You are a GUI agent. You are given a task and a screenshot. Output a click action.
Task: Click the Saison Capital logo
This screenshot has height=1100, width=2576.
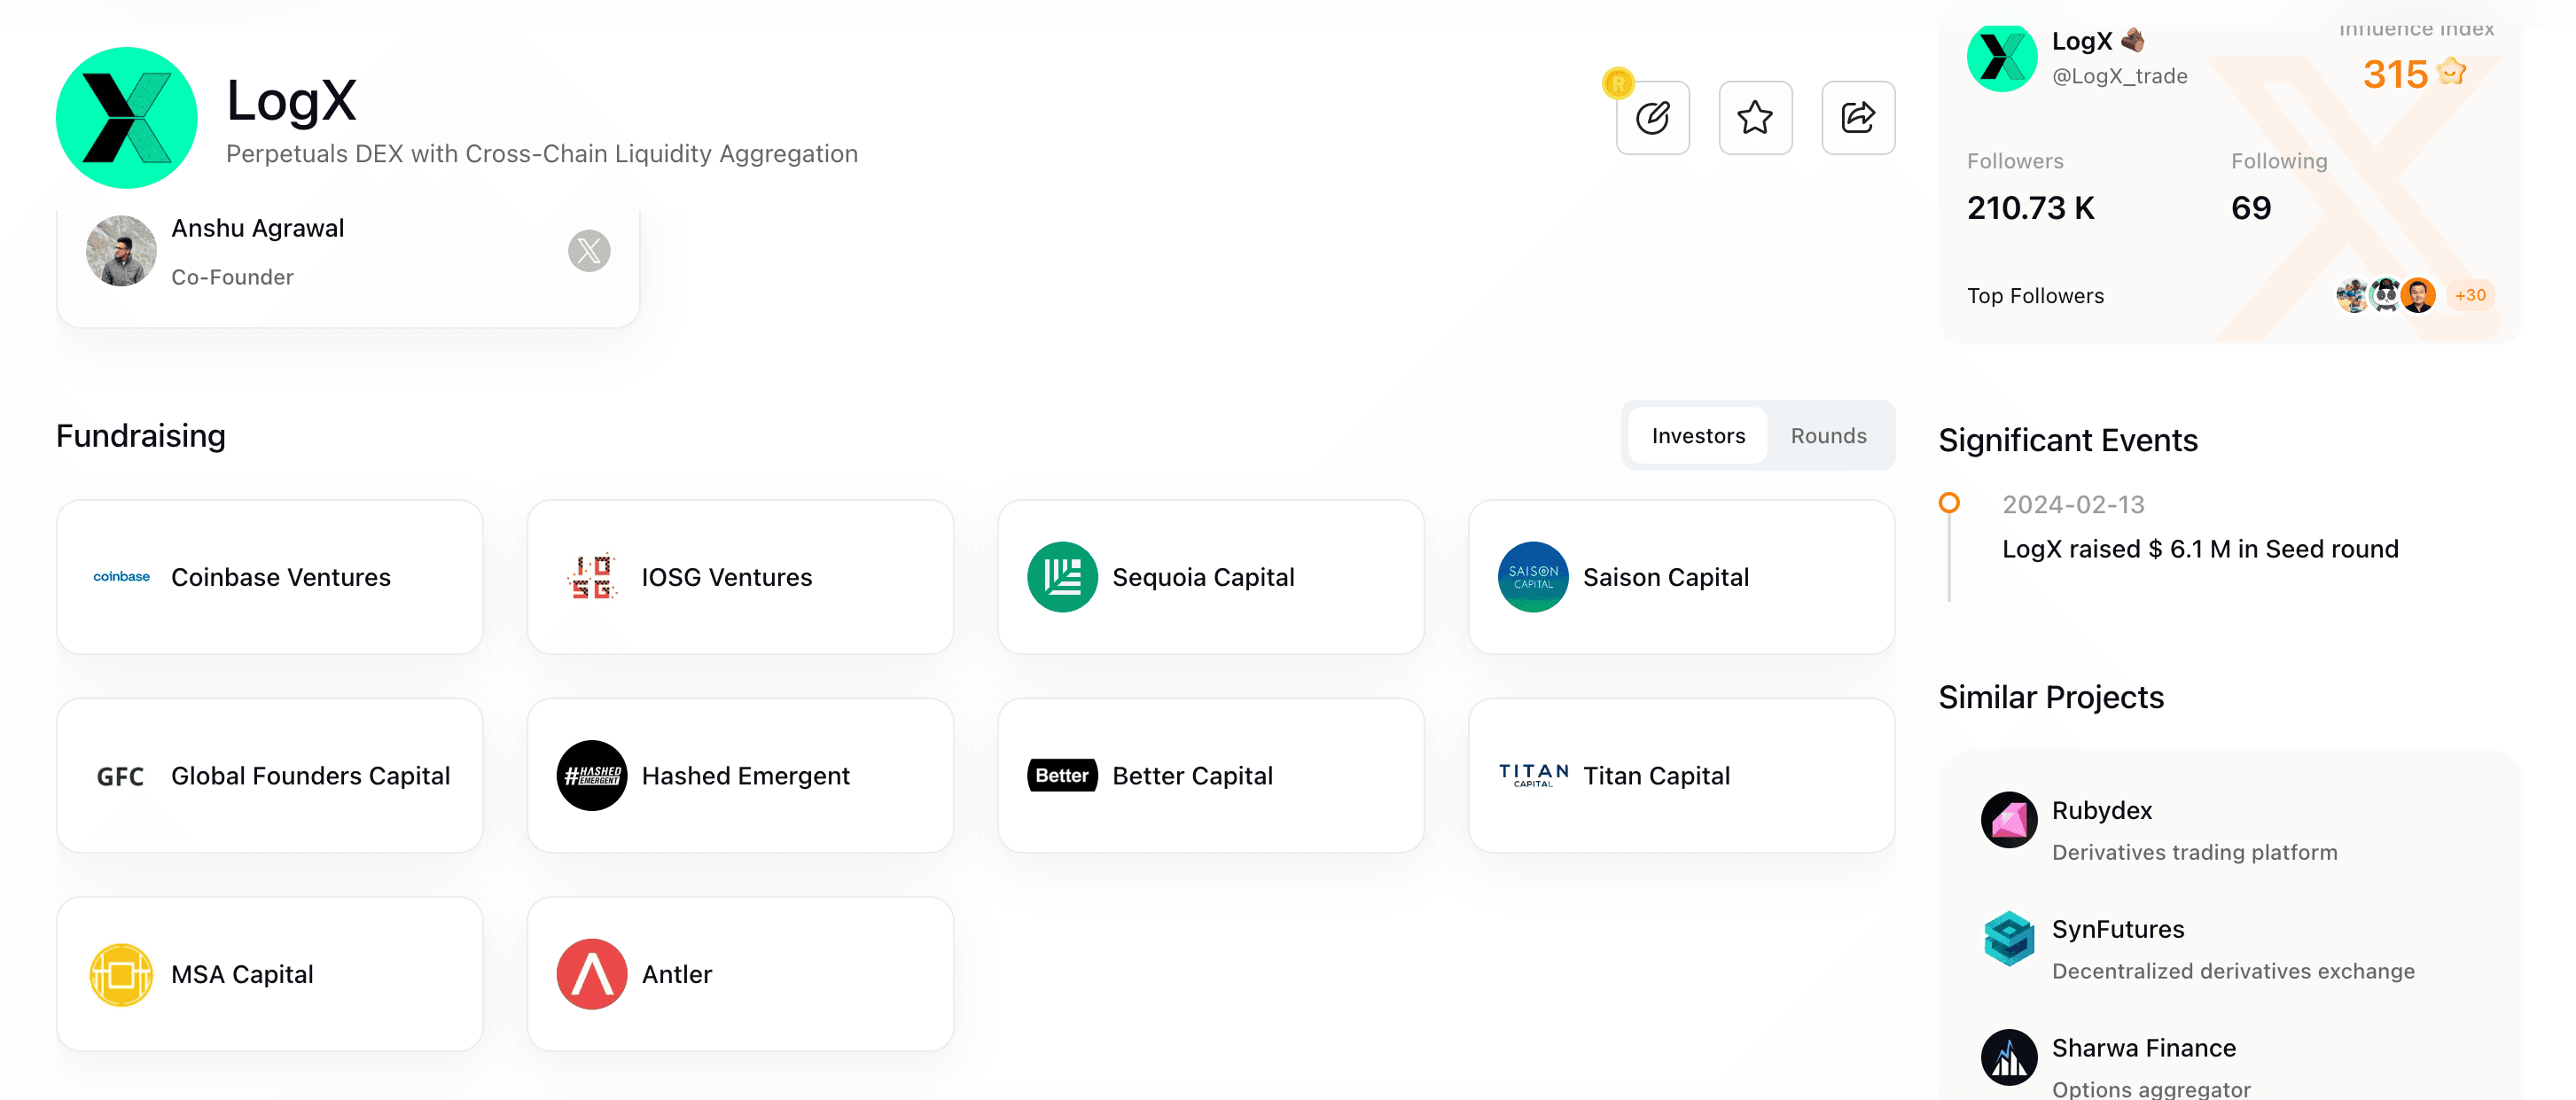(x=1533, y=577)
